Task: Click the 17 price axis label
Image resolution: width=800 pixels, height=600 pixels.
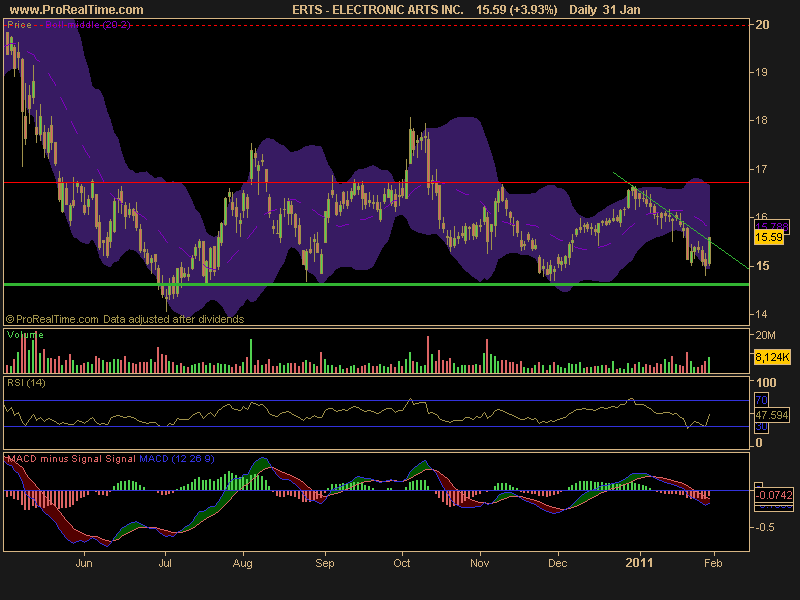Action: [762, 169]
